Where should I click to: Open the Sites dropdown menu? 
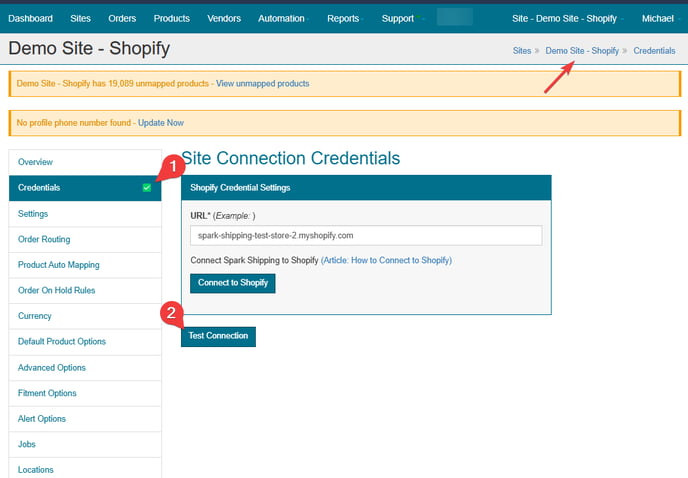(x=81, y=18)
